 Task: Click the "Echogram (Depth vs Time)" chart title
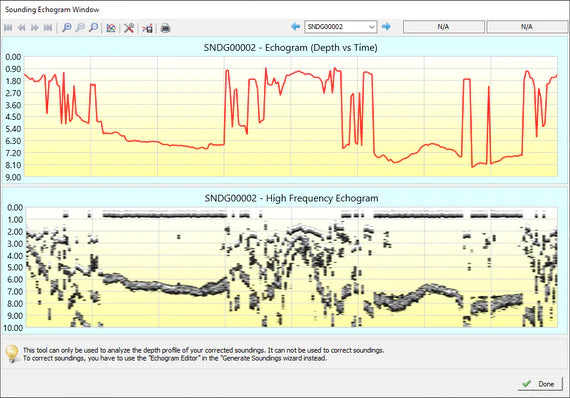pos(290,48)
